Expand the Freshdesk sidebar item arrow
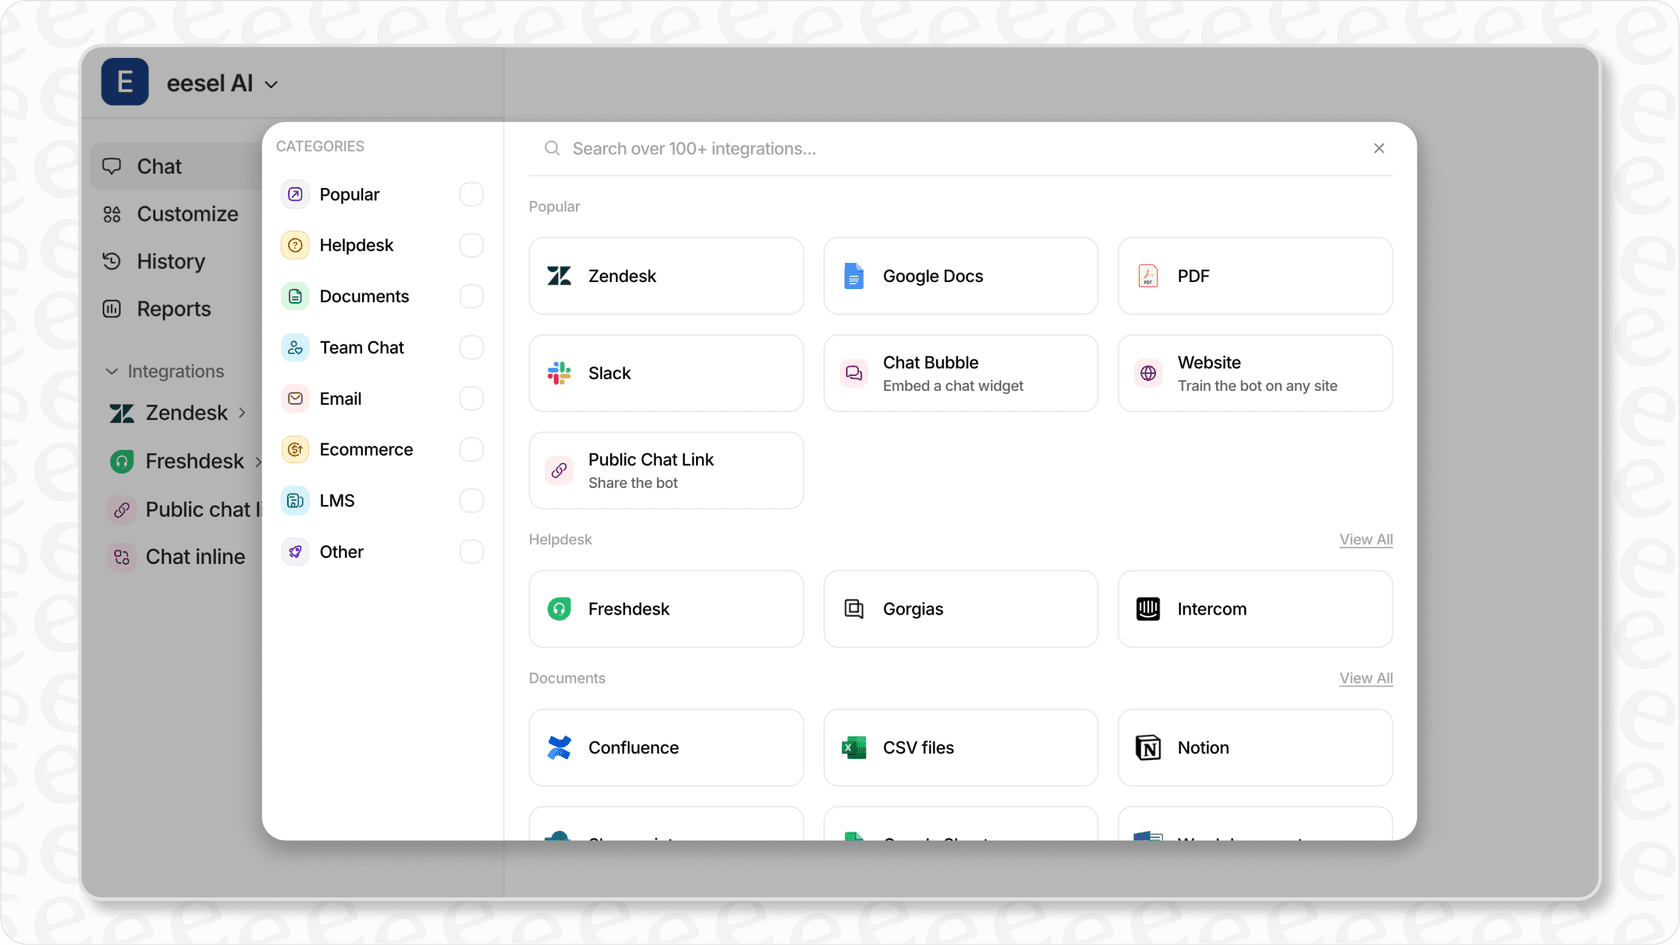Image resolution: width=1680 pixels, height=945 pixels. (x=257, y=461)
